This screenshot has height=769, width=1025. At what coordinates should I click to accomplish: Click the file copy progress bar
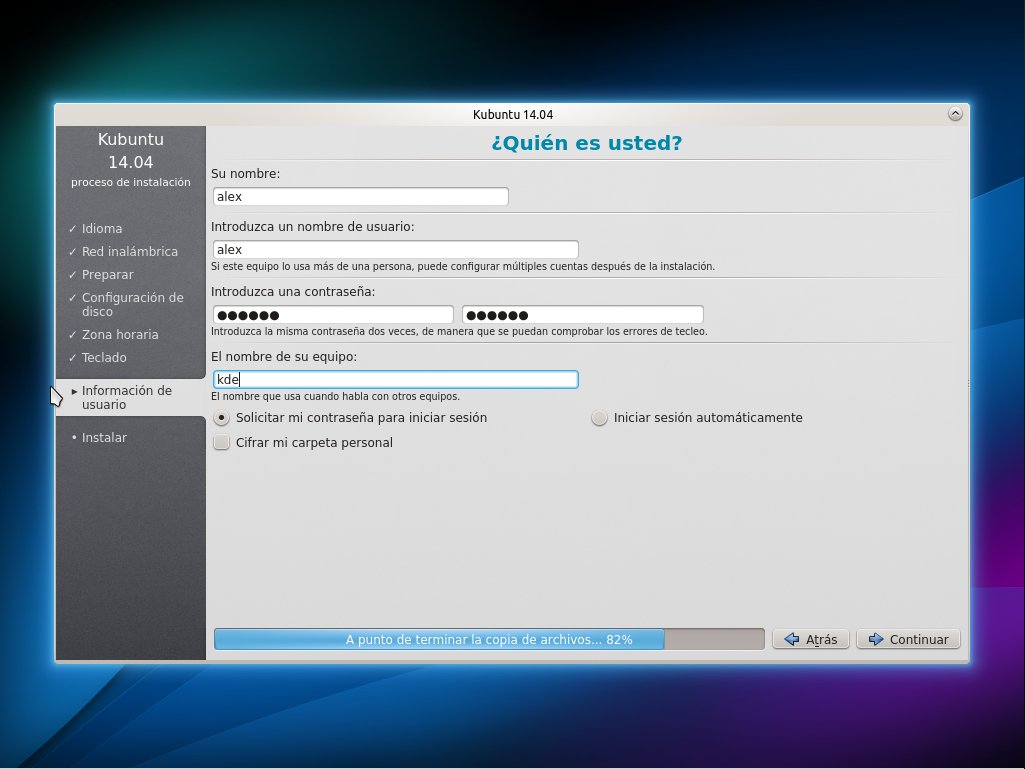489,639
